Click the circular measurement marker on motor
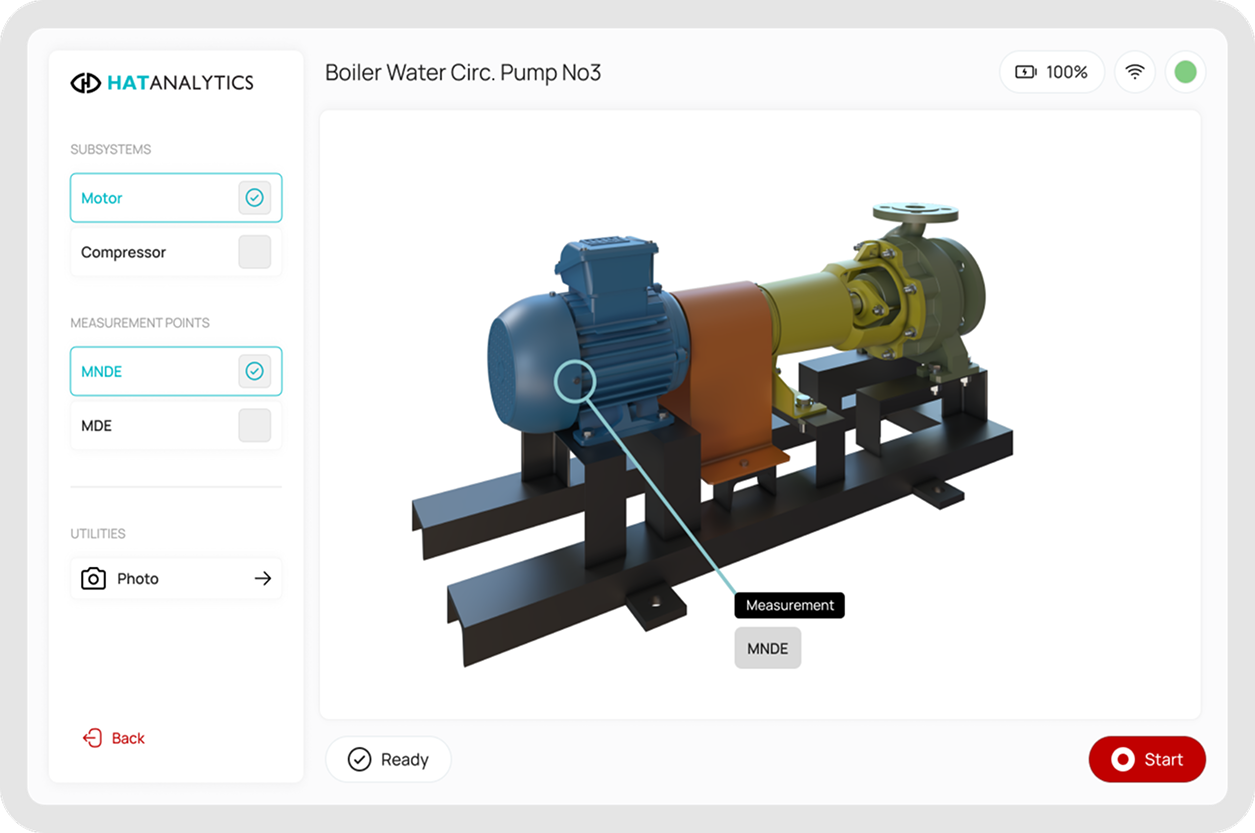The height and width of the screenshot is (833, 1255). [x=573, y=380]
